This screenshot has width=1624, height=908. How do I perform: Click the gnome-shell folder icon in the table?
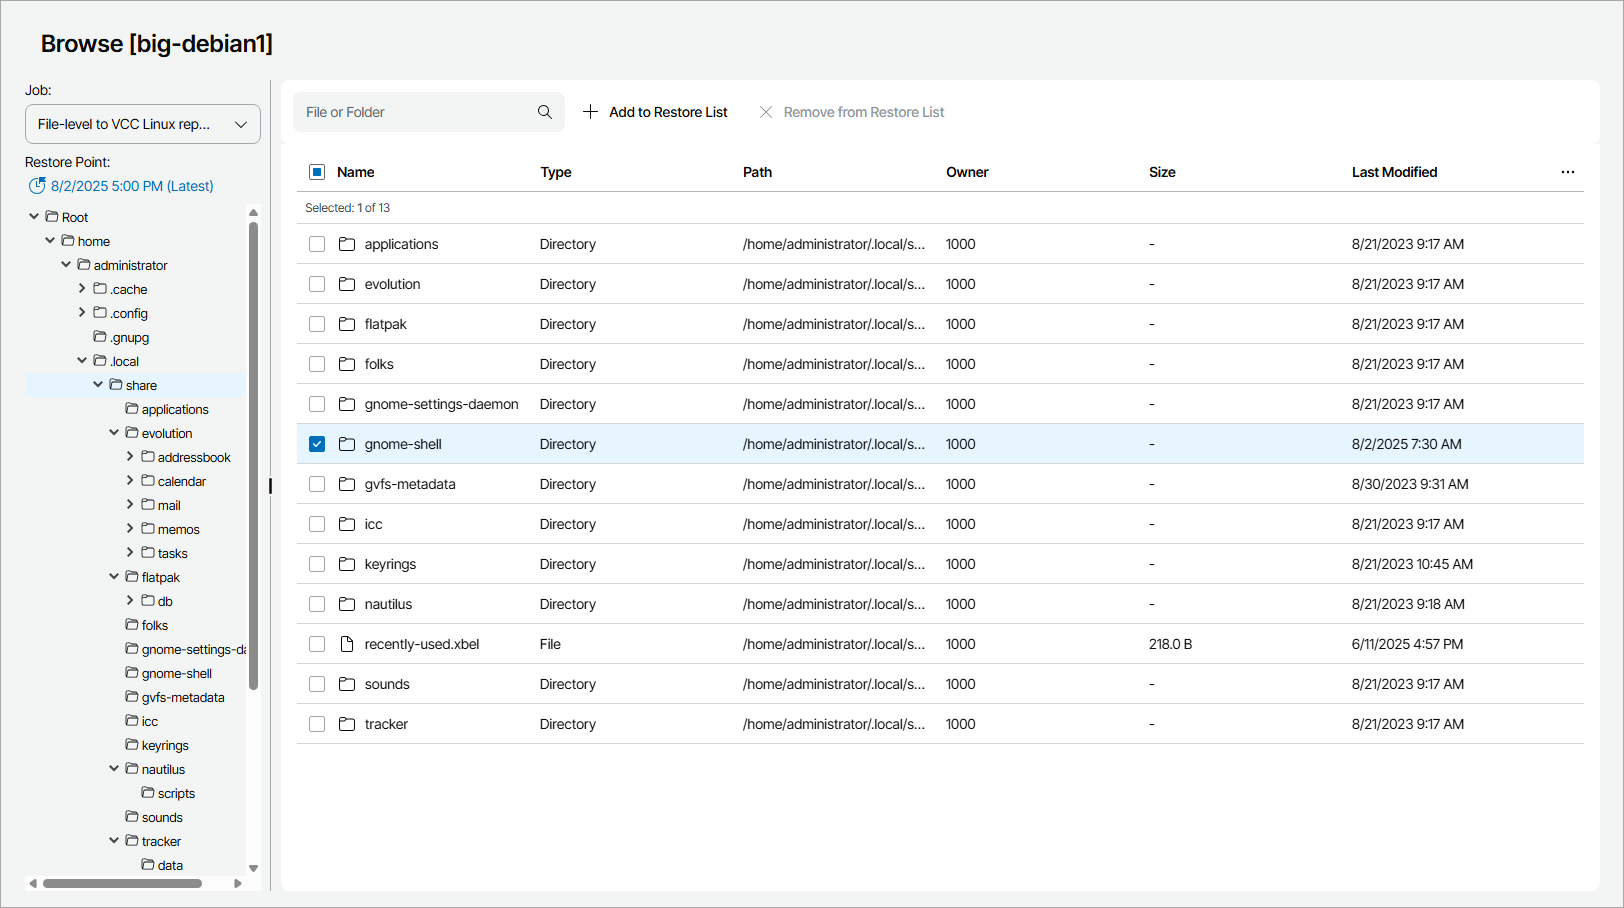pyautogui.click(x=347, y=444)
